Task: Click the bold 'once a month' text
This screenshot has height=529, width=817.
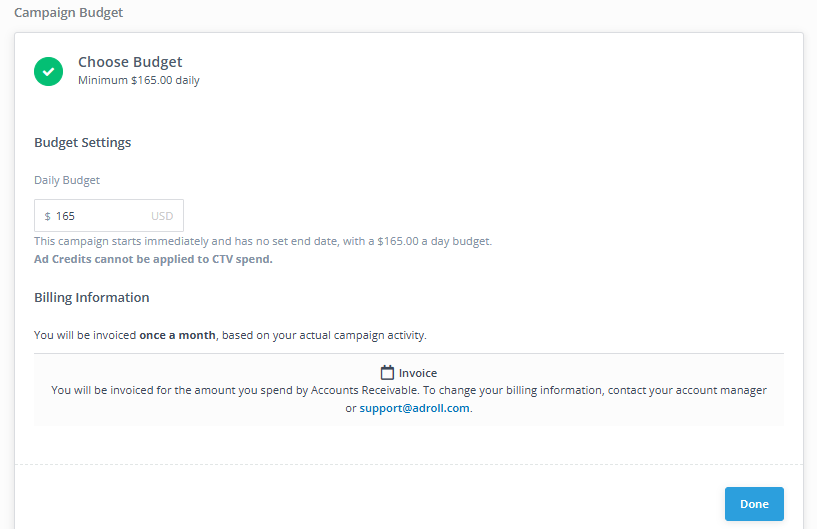Action: (x=177, y=335)
